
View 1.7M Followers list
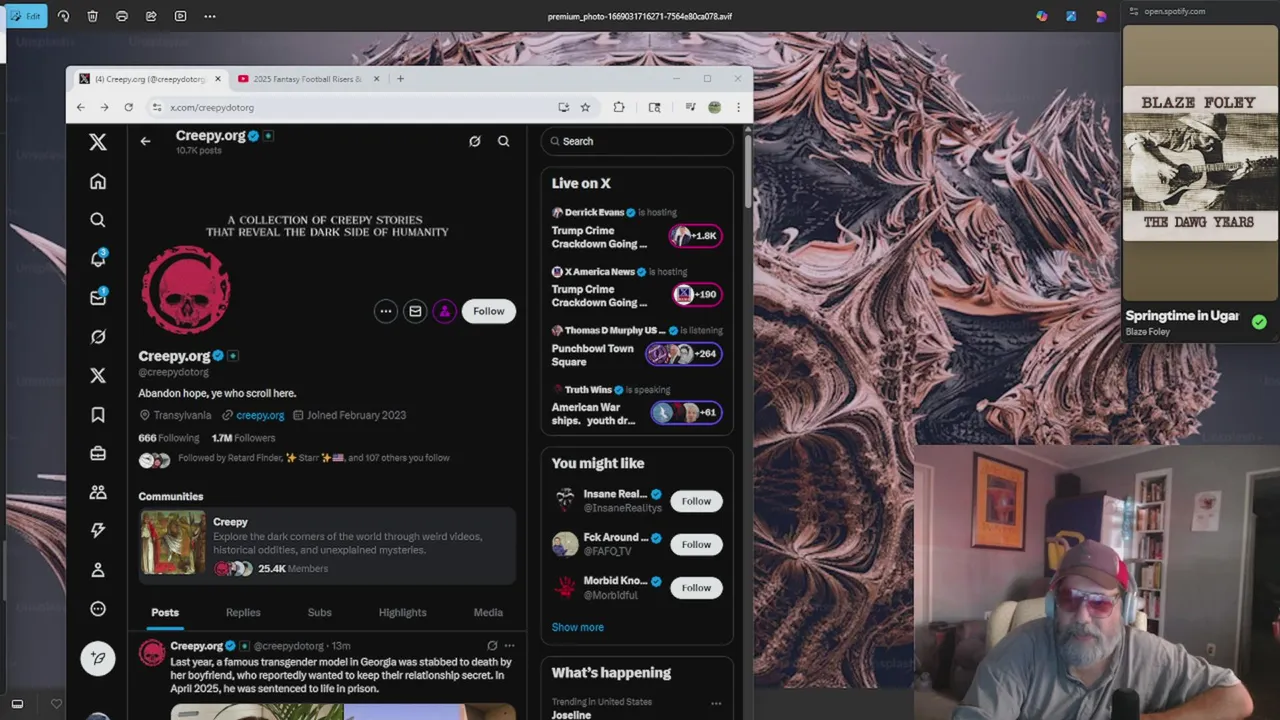click(243, 438)
